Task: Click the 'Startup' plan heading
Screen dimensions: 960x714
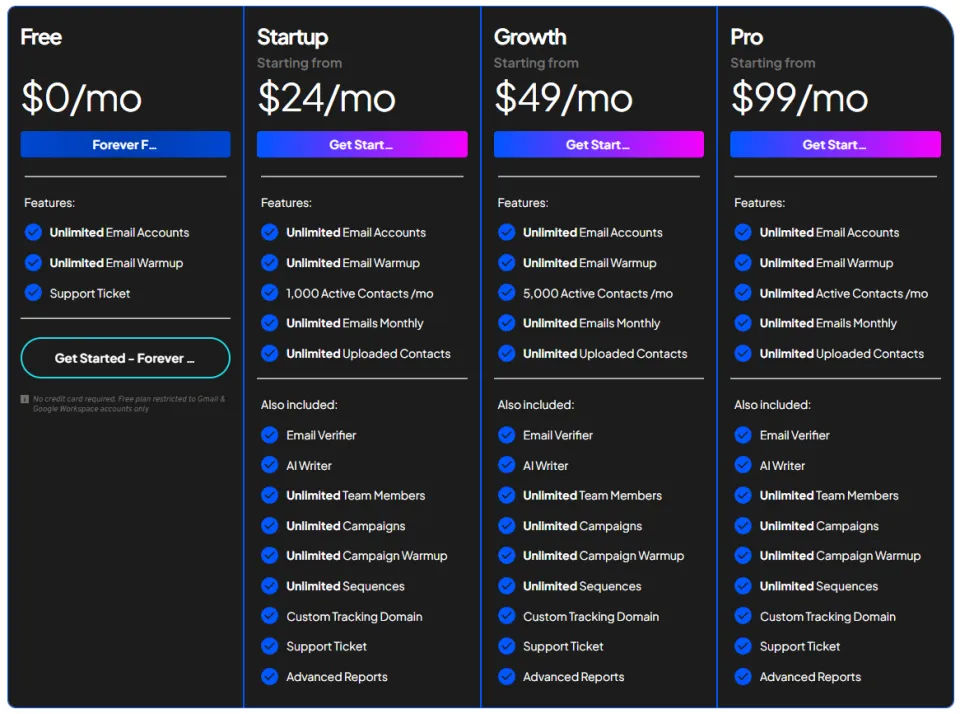Action: [293, 37]
